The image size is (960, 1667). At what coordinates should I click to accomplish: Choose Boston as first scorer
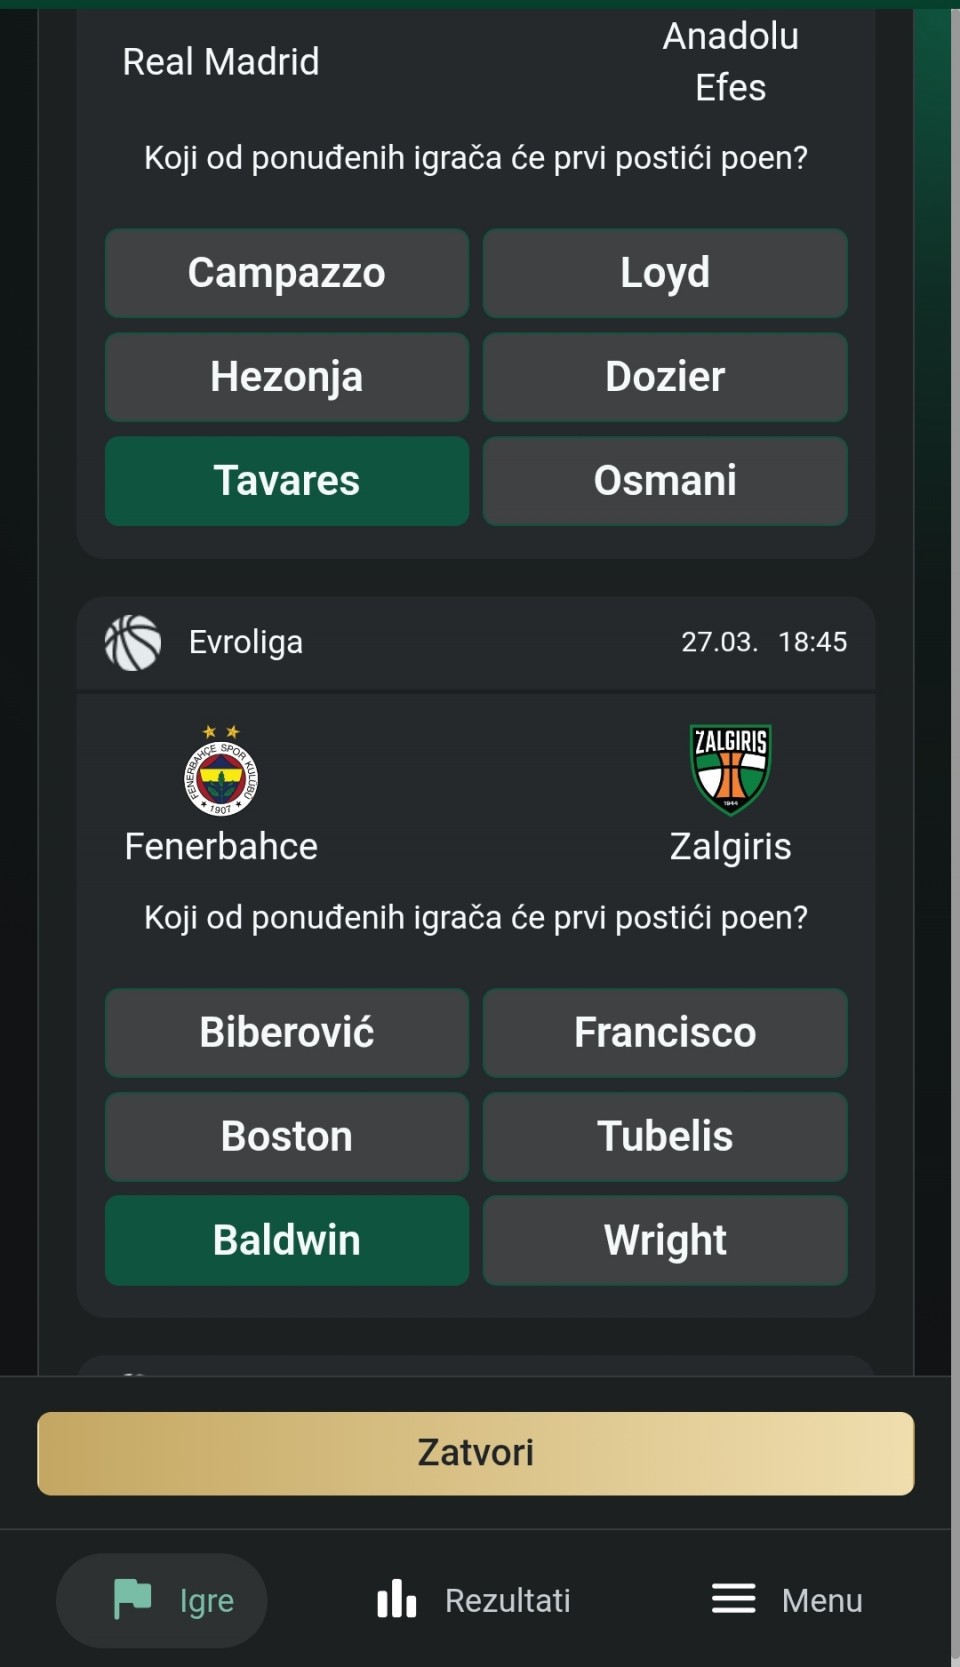pos(287,1137)
